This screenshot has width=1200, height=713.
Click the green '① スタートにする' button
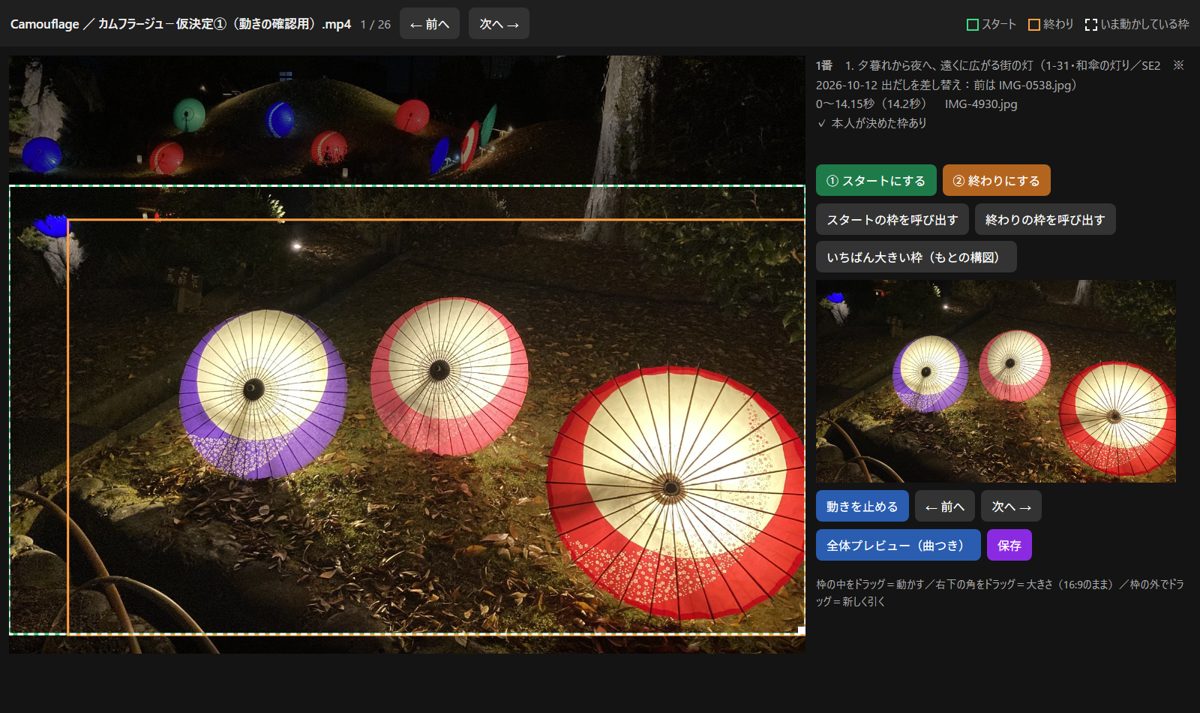coord(876,180)
